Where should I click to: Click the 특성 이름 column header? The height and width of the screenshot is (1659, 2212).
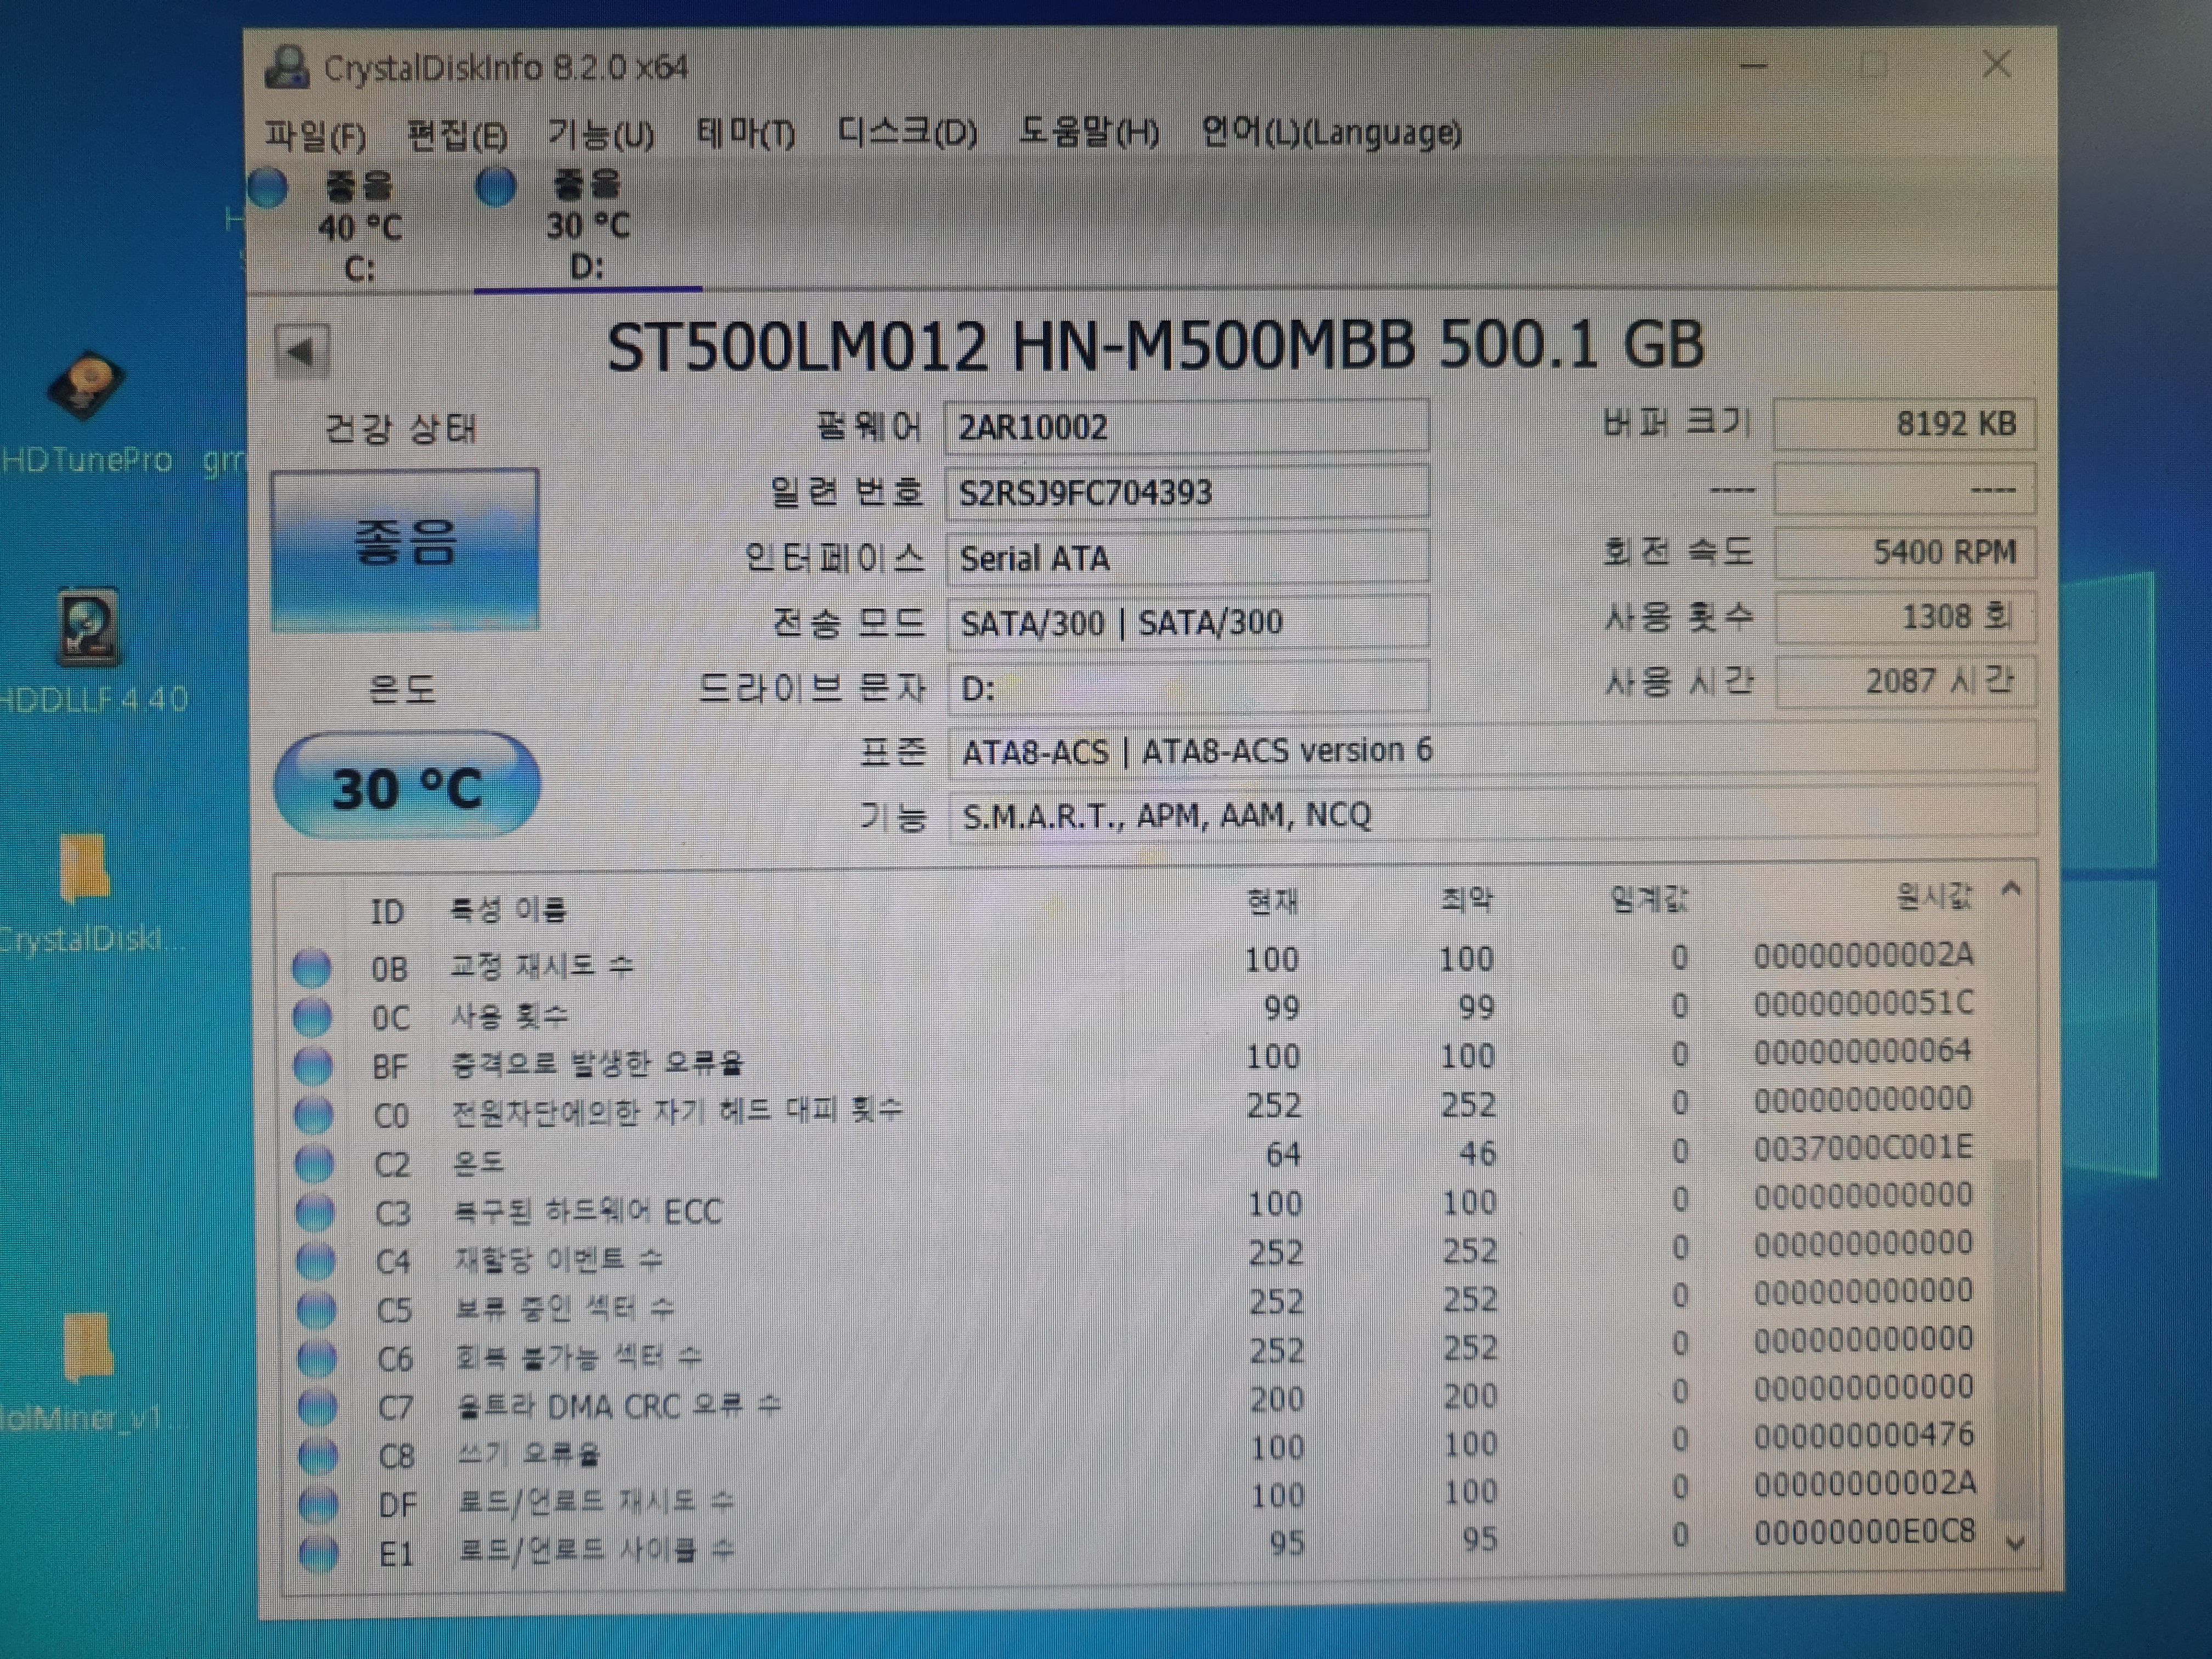(508, 909)
